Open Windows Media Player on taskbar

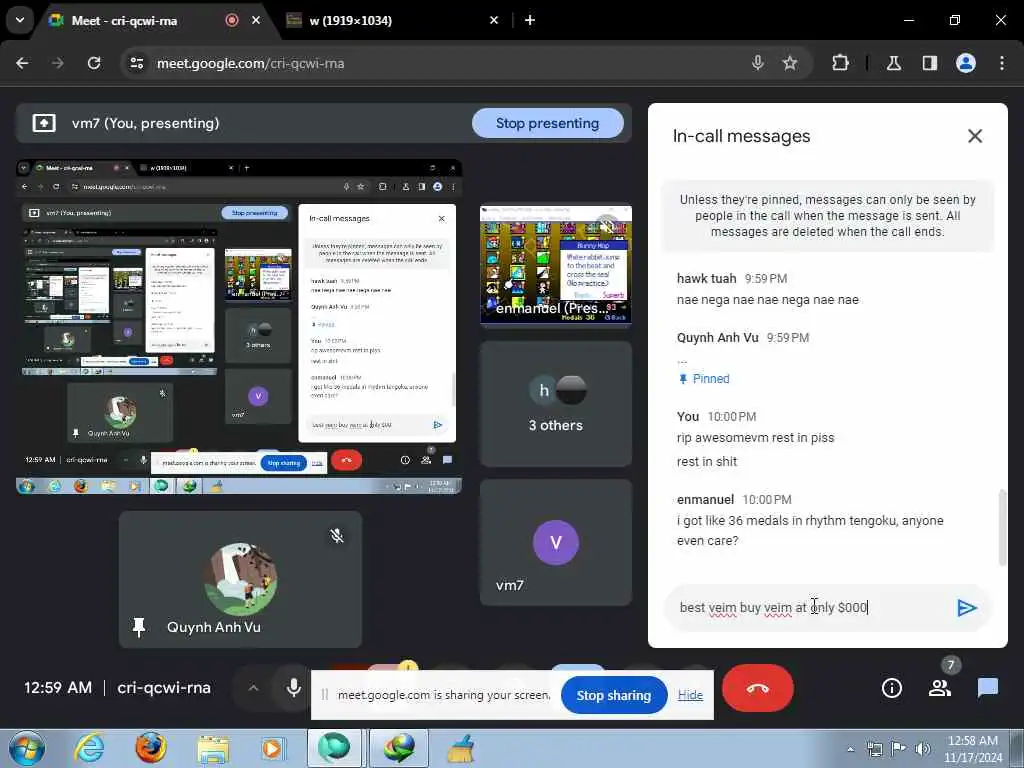(273, 748)
